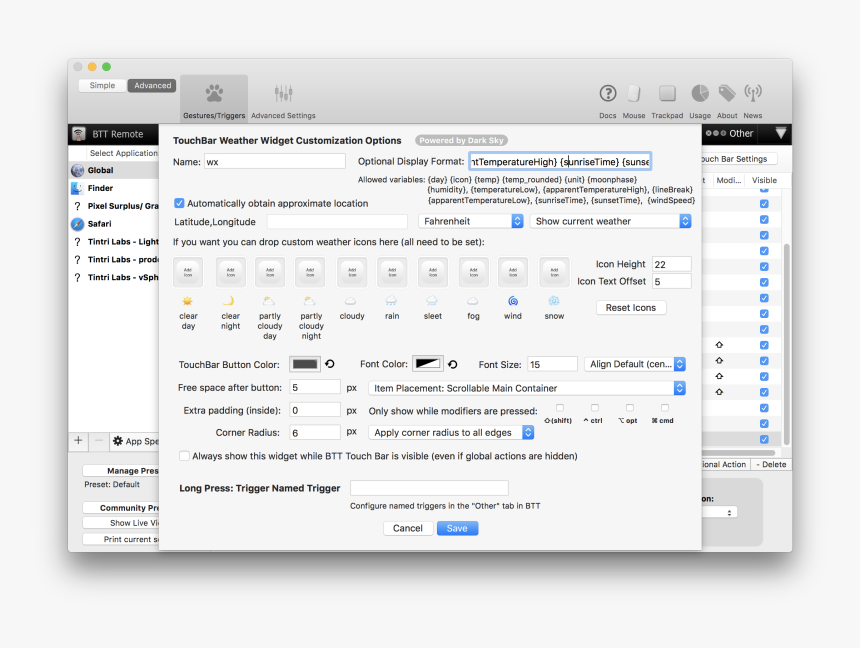Click the Delete button
Screen dimensions: 860x648
[771, 464]
